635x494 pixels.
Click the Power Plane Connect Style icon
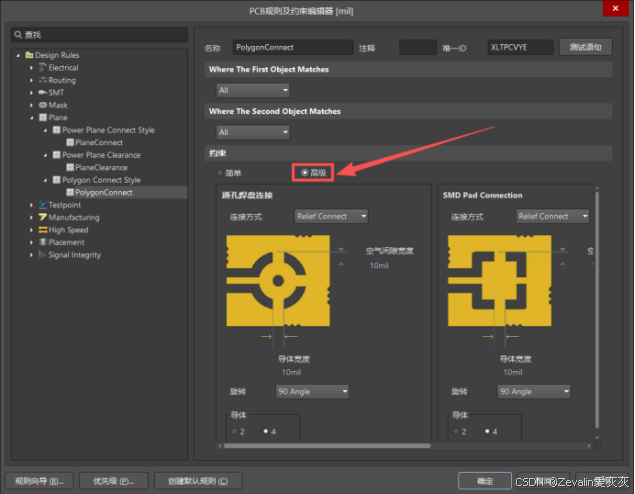click(57, 130)
